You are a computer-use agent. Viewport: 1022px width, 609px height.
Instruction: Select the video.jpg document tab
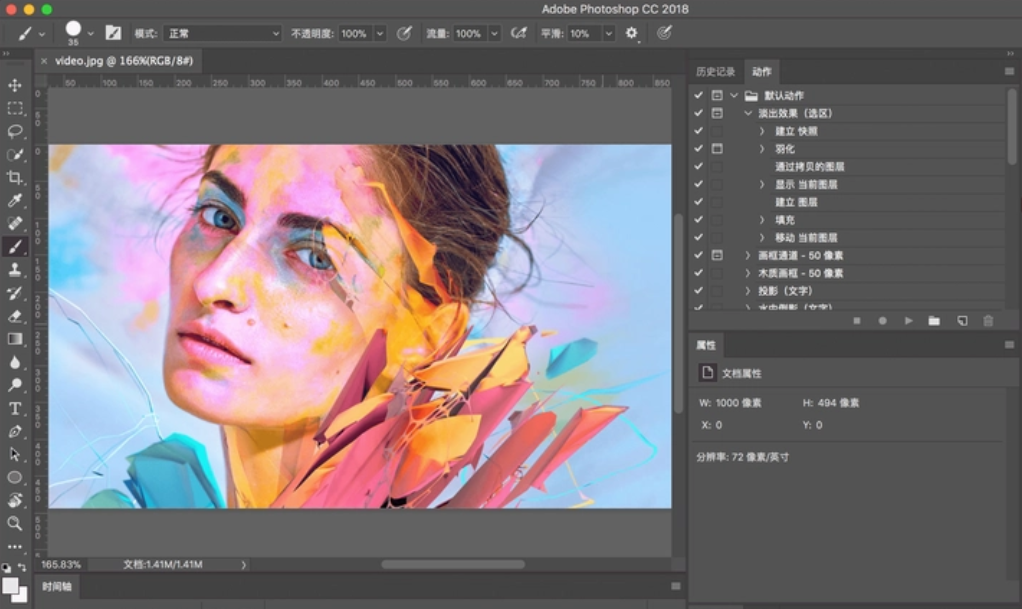pyautogui.click(x=123, y=61)
